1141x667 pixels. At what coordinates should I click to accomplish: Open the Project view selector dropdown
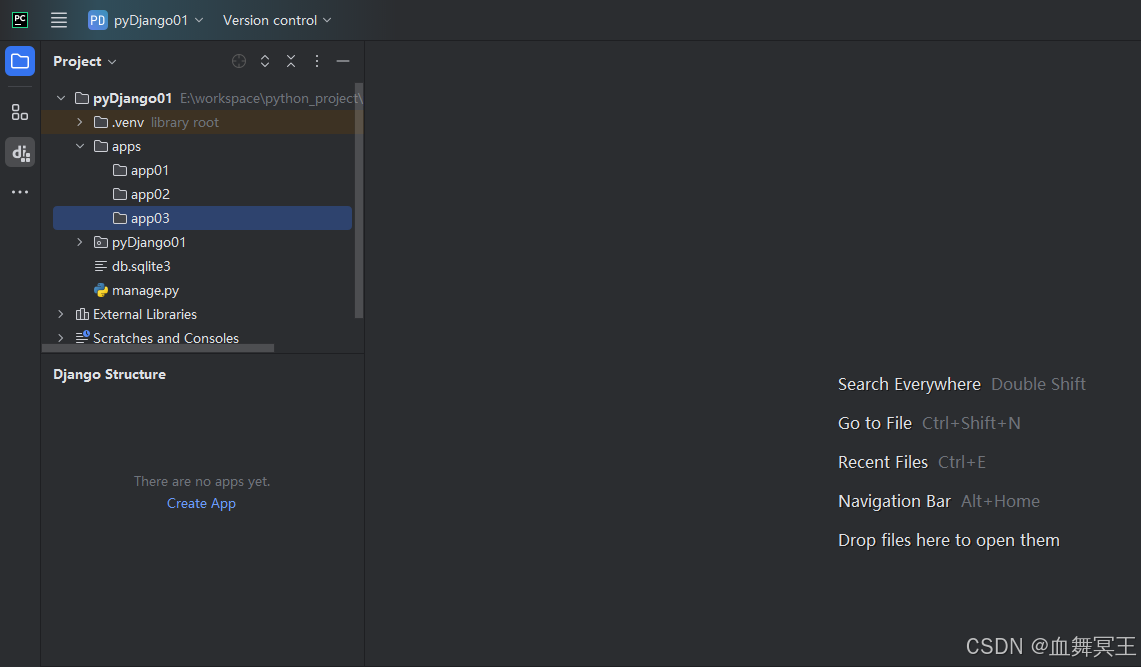click(x=84, y=61)
